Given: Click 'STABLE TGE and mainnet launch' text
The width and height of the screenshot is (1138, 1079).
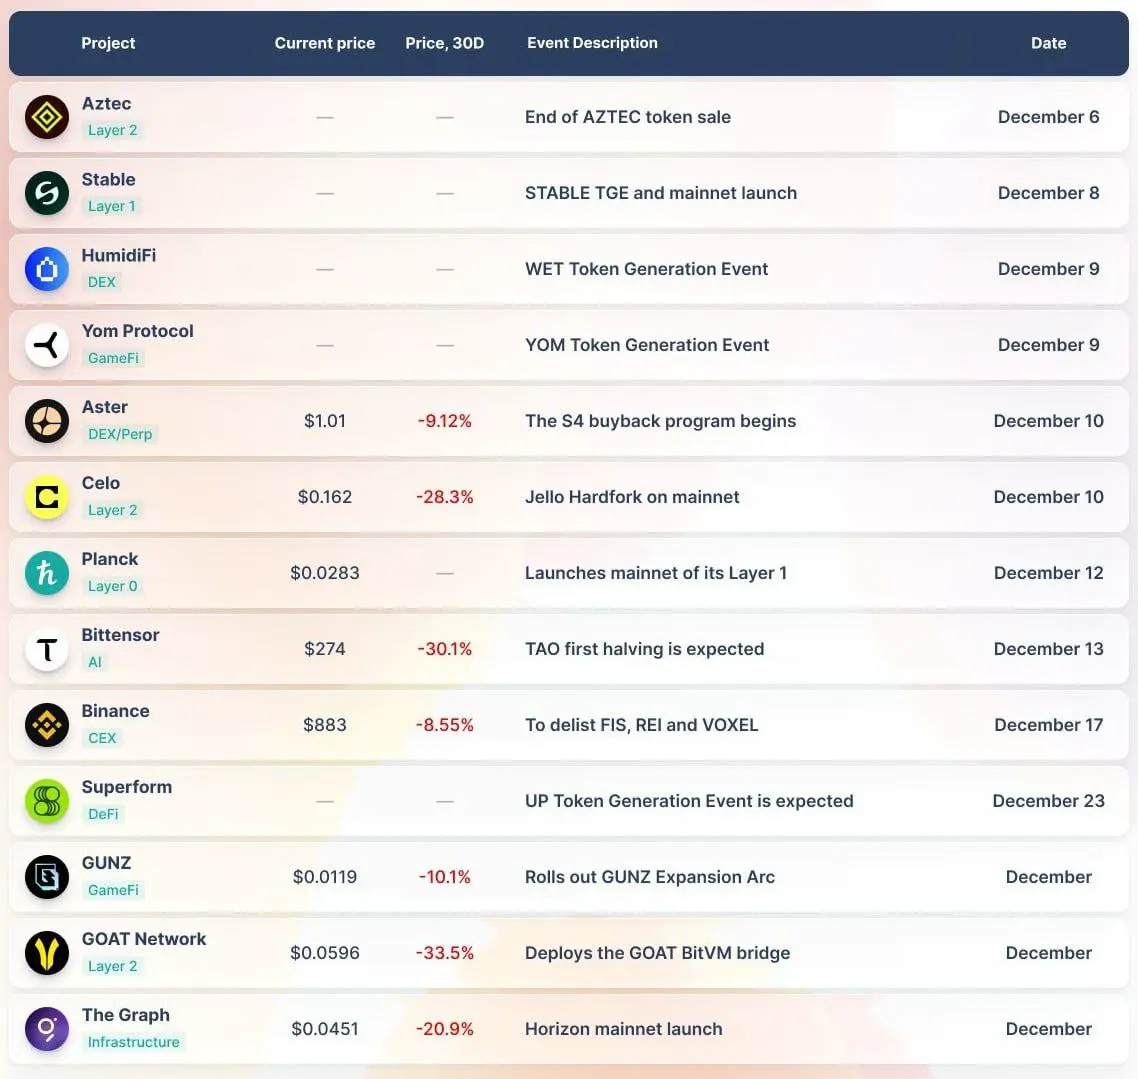Looking at the screenshot, I should click(660, 193).
